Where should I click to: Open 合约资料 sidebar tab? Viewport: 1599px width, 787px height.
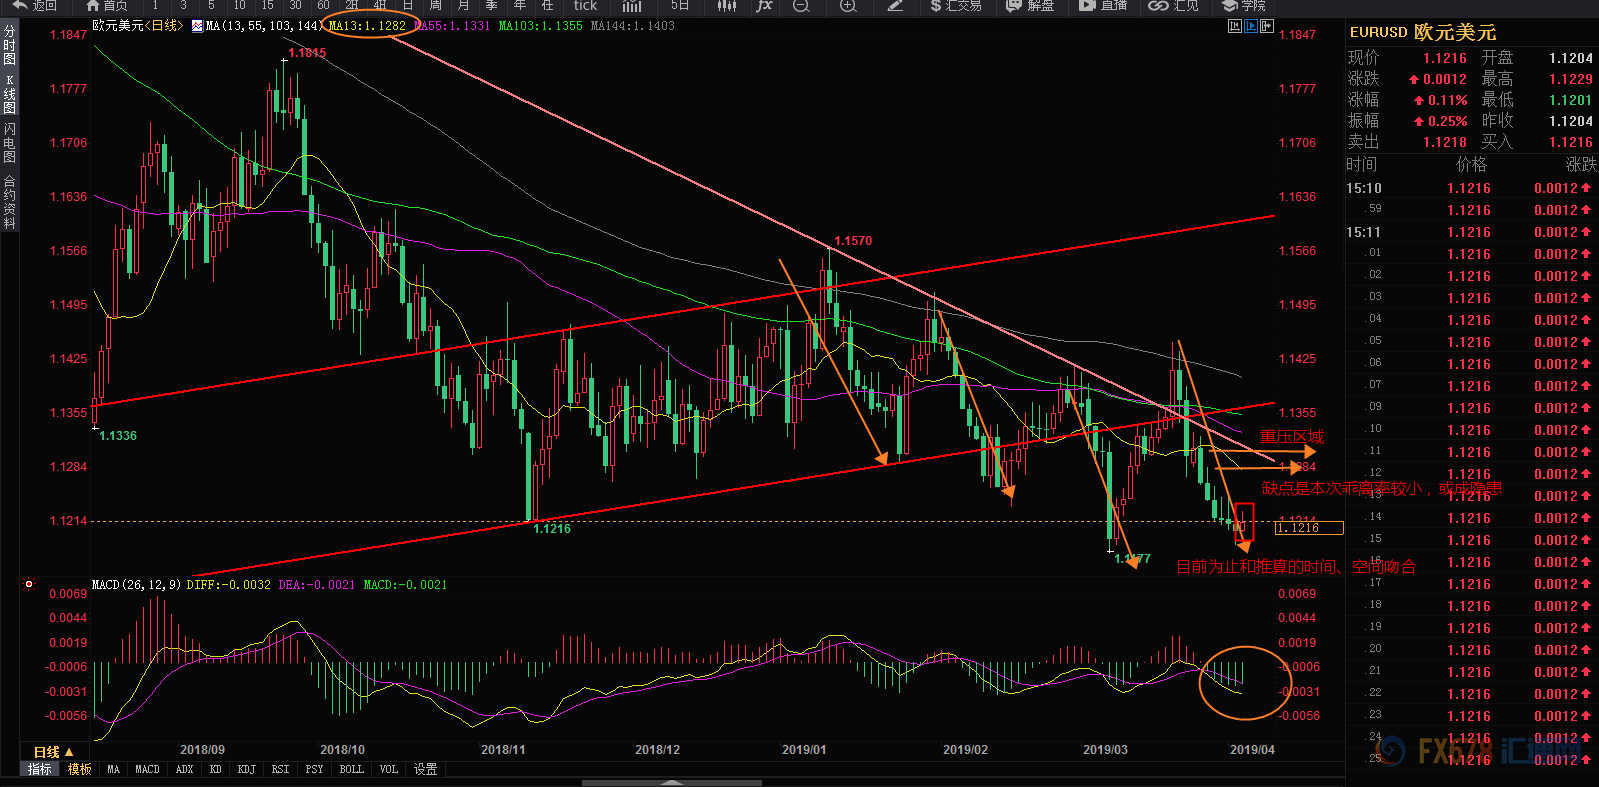point(9,202)
